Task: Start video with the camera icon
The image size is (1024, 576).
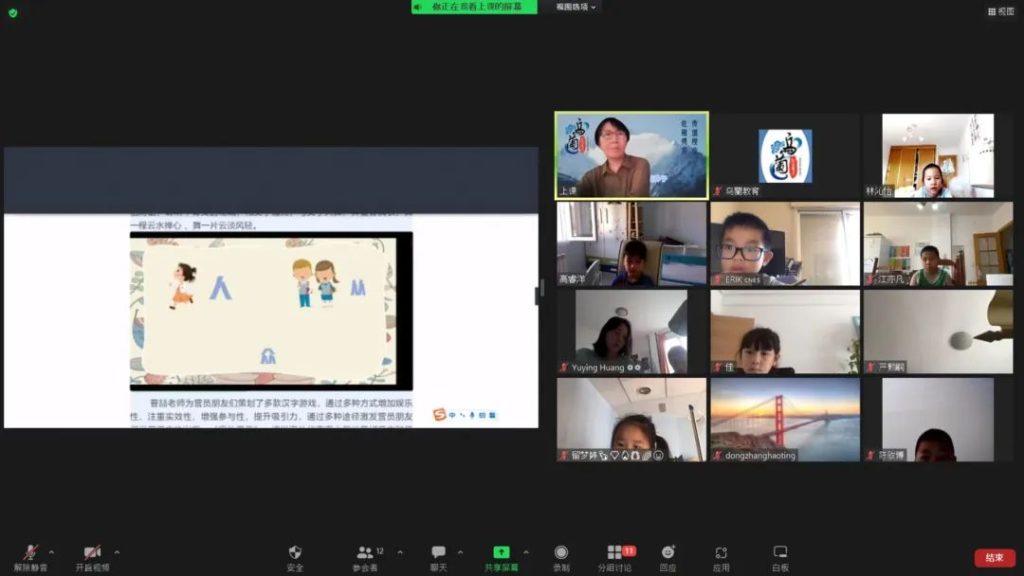Action: [92, 552]
